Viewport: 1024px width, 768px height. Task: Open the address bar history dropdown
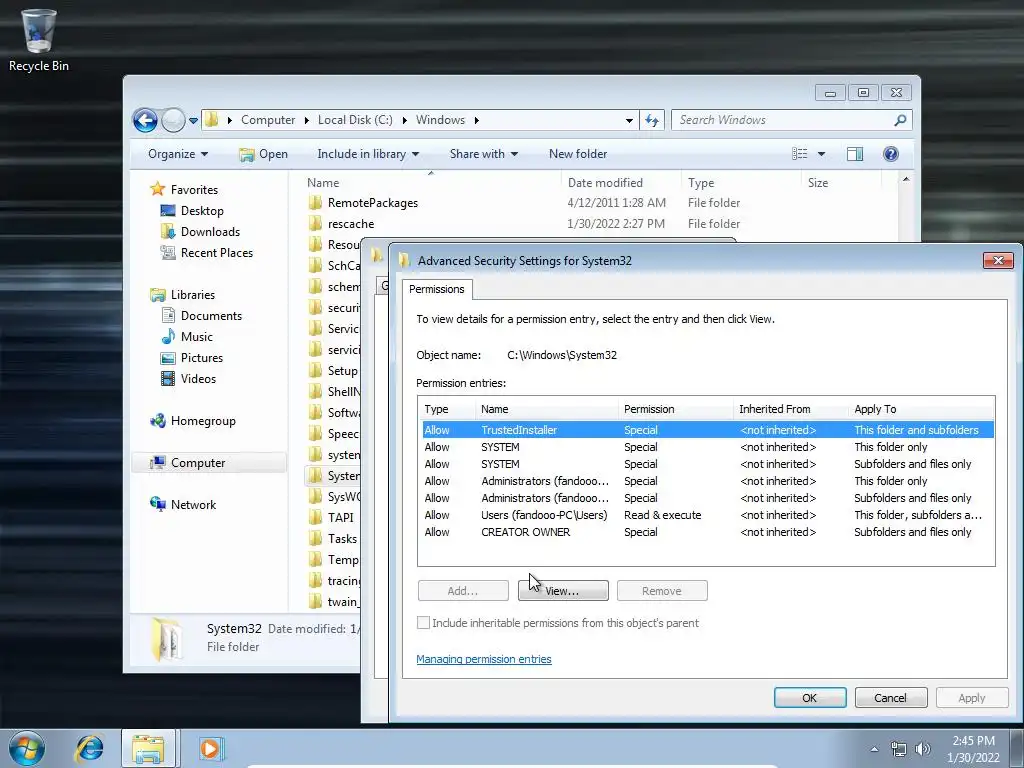coord(629,120)
